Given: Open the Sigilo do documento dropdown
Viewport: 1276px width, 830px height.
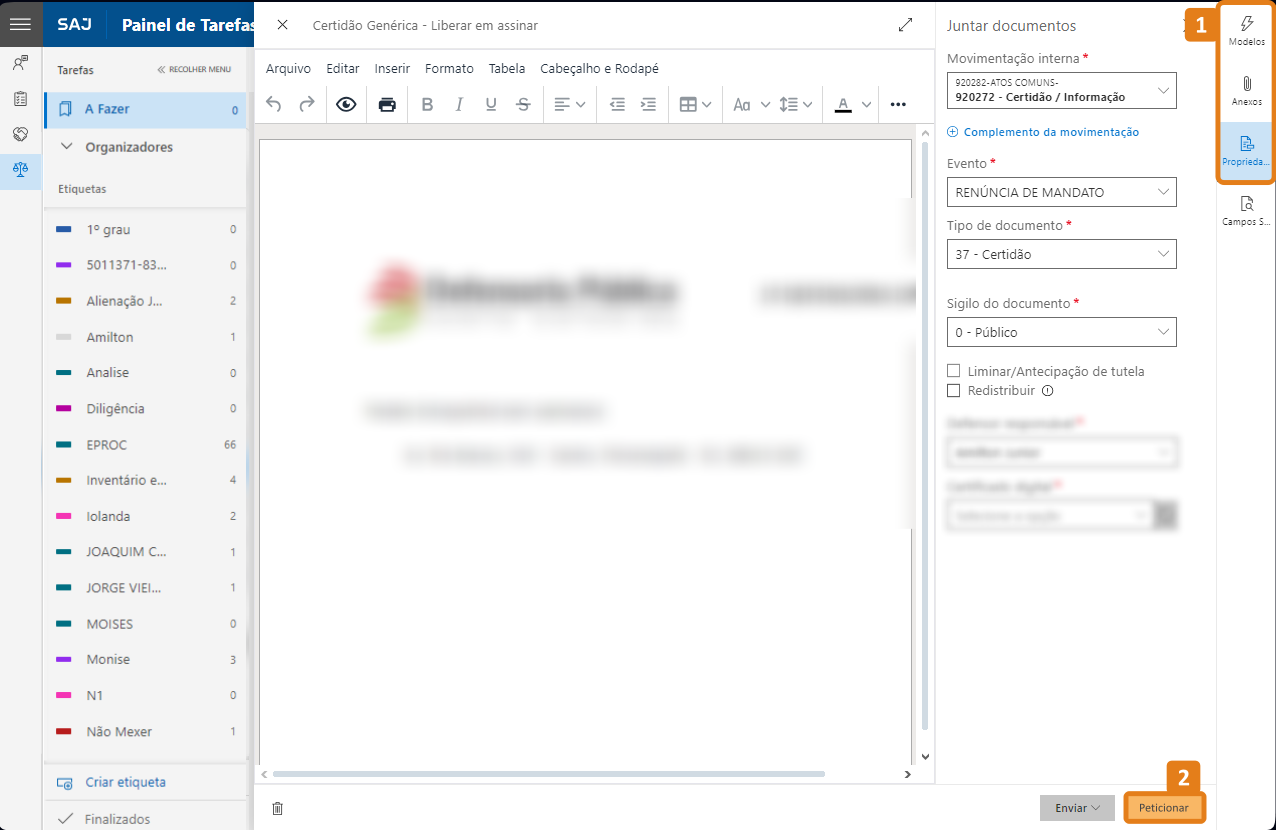Looking at the screenshot, I should [1062, 332].
